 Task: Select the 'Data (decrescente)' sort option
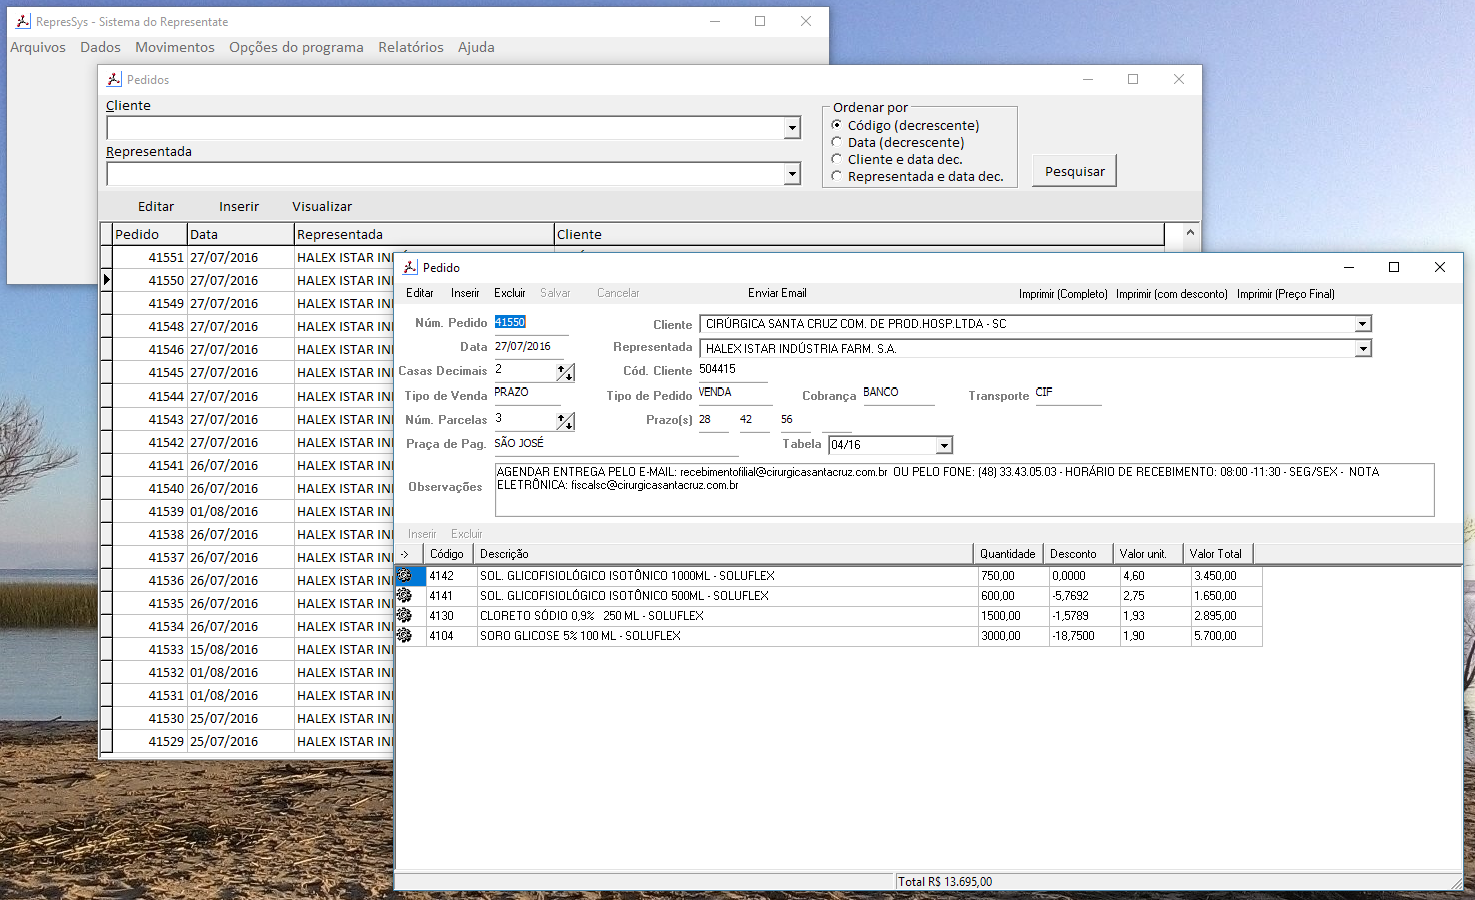pyautogui.click(x=837, y=142)
